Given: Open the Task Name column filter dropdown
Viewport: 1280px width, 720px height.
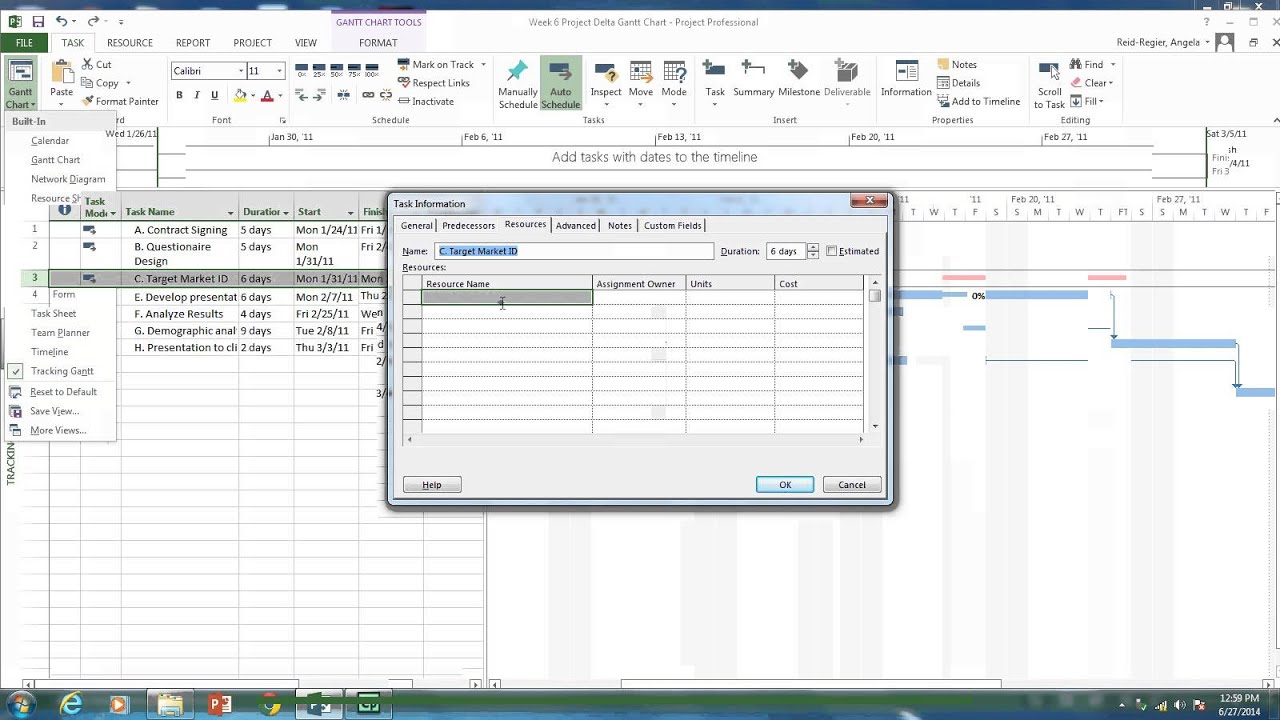Looking at the screenshot, I should click(230, 213).
